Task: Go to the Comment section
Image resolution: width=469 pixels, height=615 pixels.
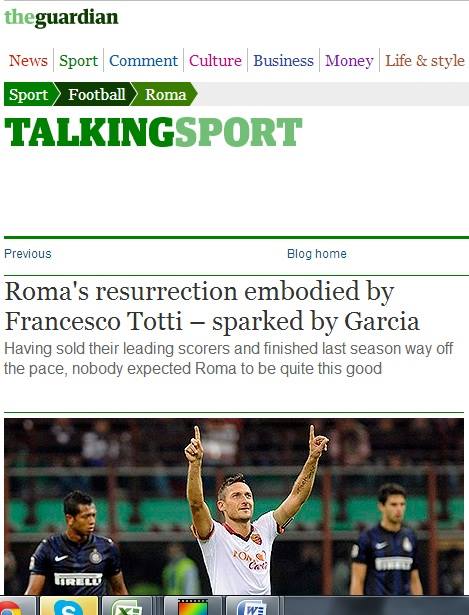Action: point(144,60)
